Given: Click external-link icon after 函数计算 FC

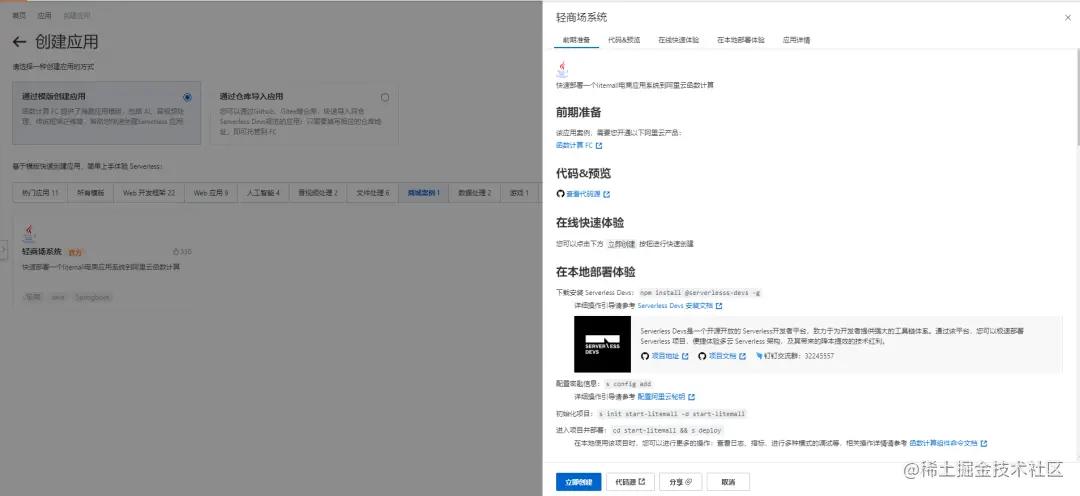Looking at the screenshot, I should pos(599,146).
